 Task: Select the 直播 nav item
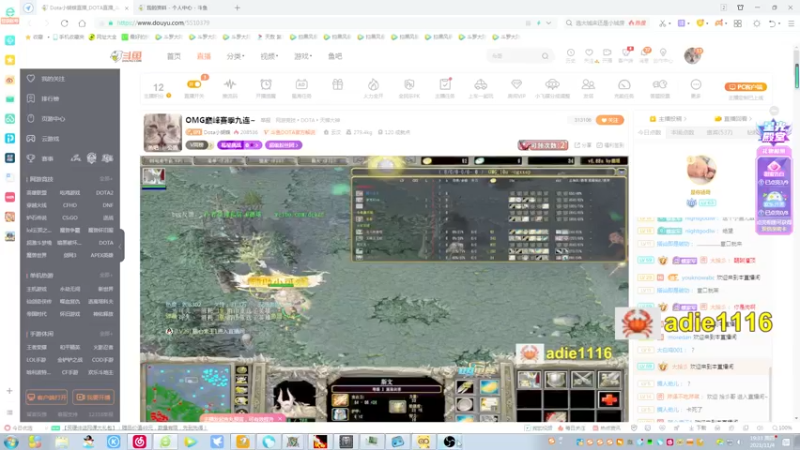tap(204, 56)
